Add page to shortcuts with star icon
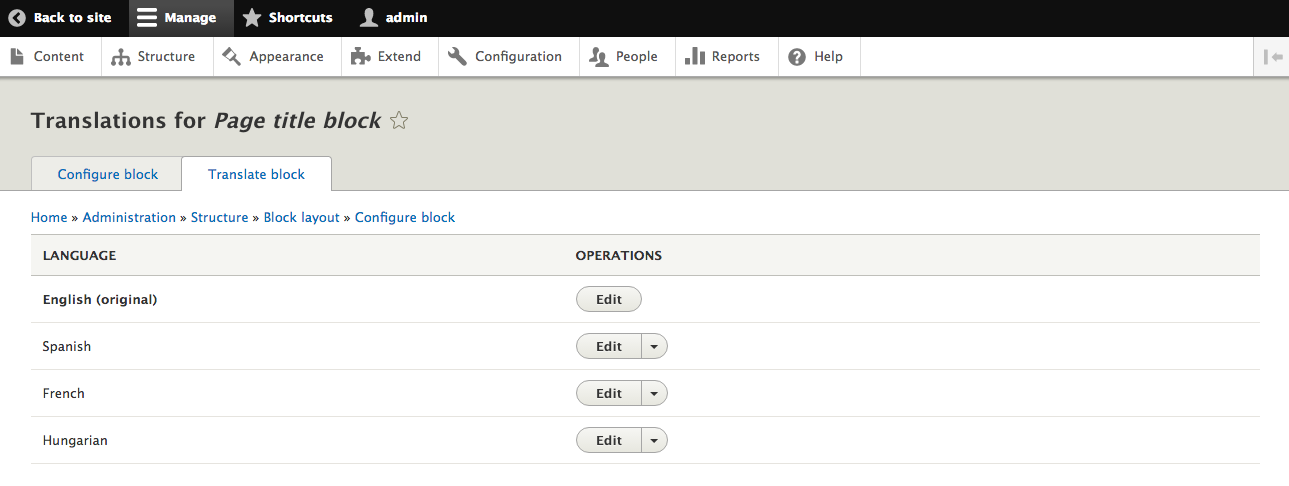This screenshot has width=1289, height=486. pos(399,121)
